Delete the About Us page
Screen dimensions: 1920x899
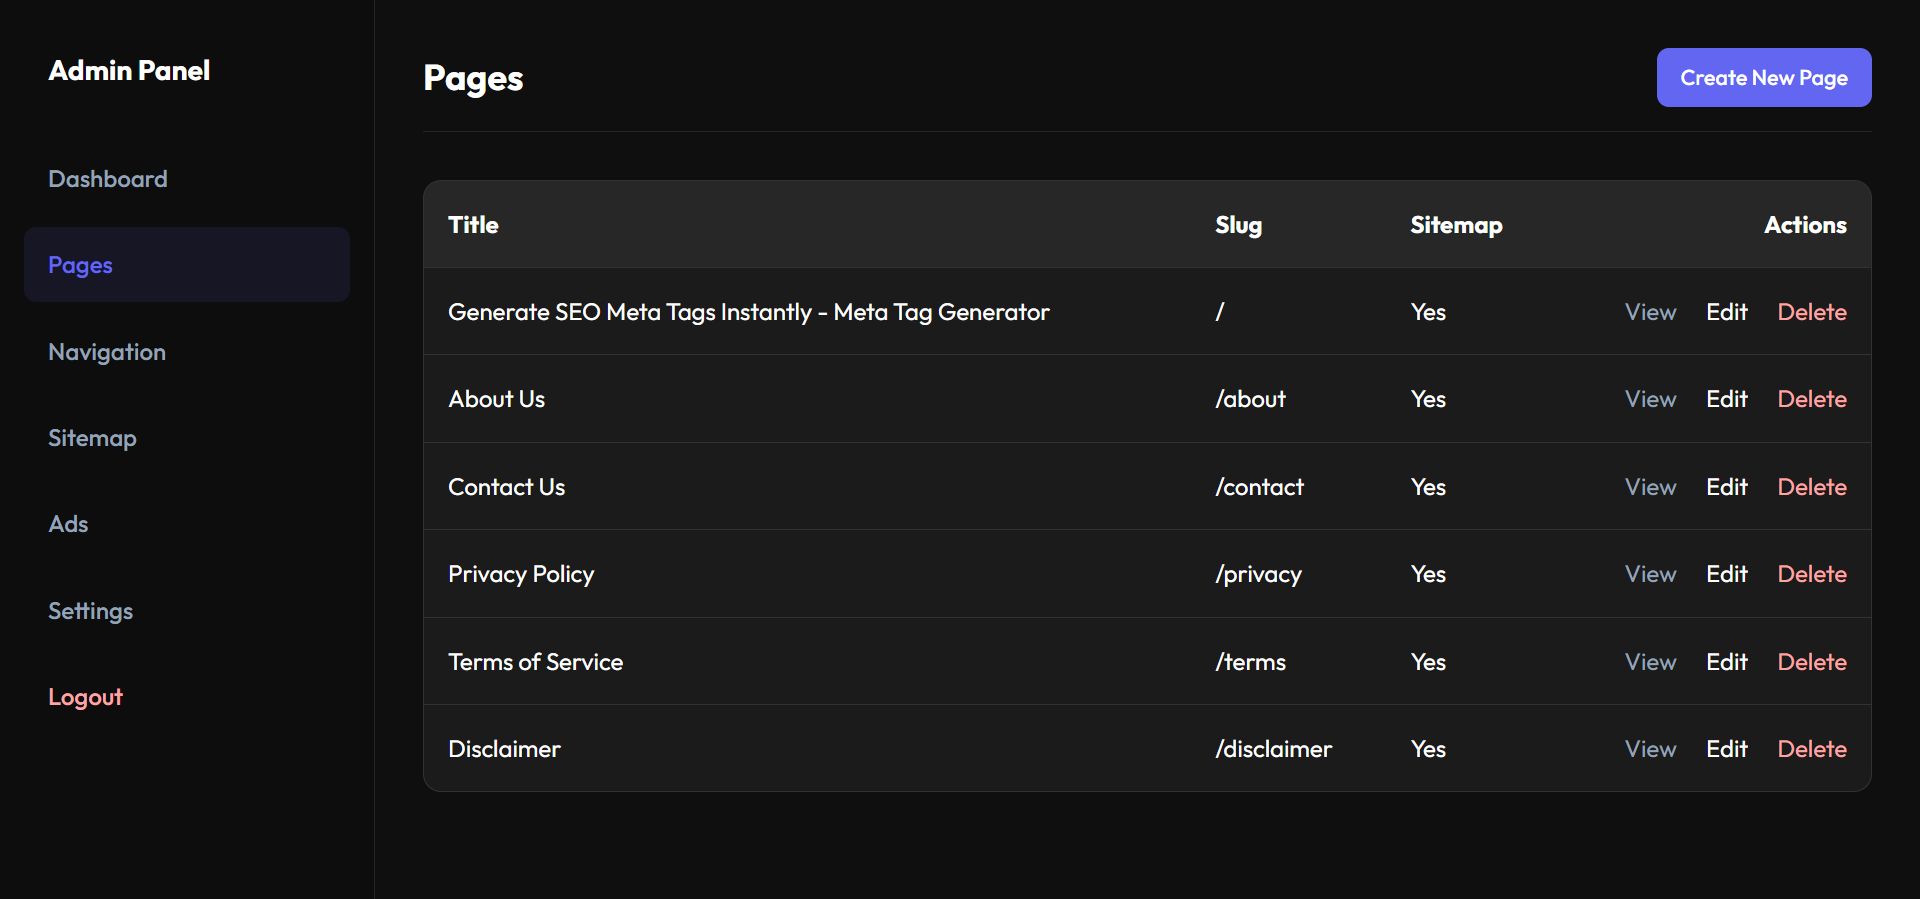click(x=1811, y=399)
